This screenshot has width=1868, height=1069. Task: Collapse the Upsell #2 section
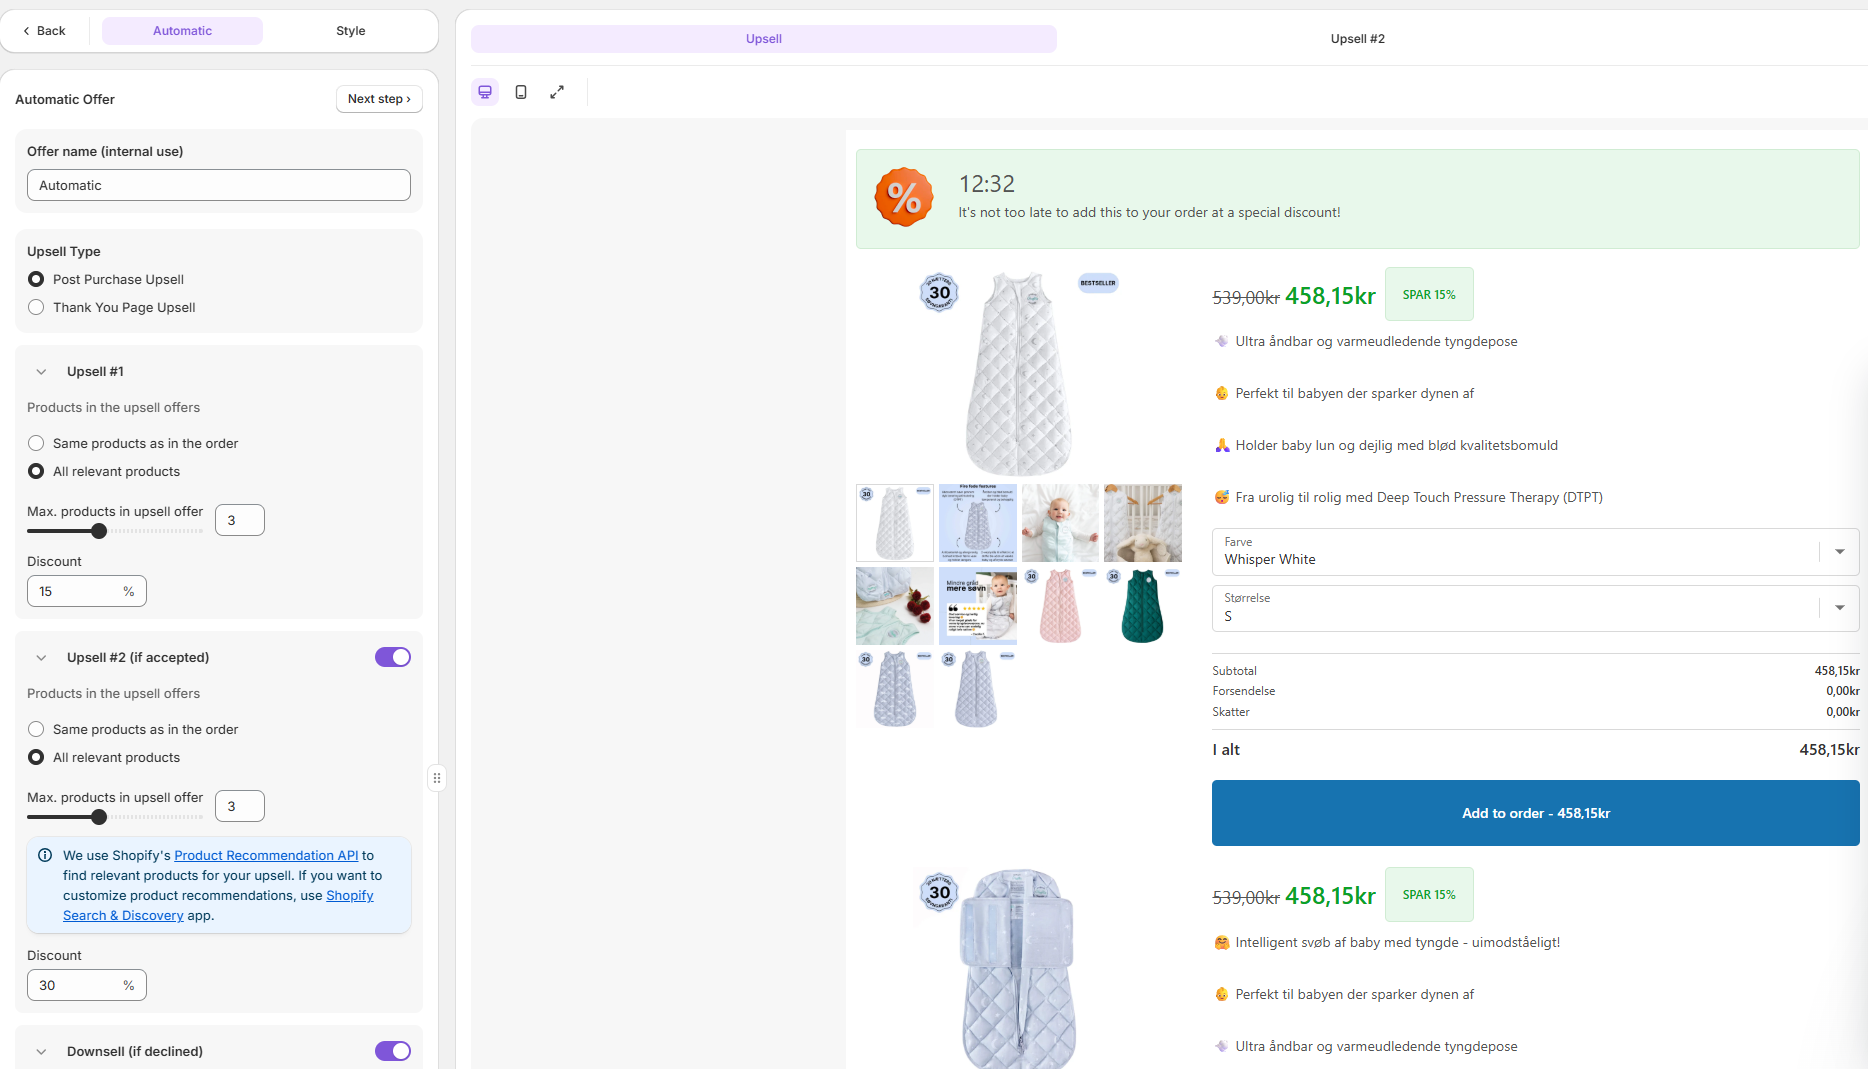coord(41,657)
